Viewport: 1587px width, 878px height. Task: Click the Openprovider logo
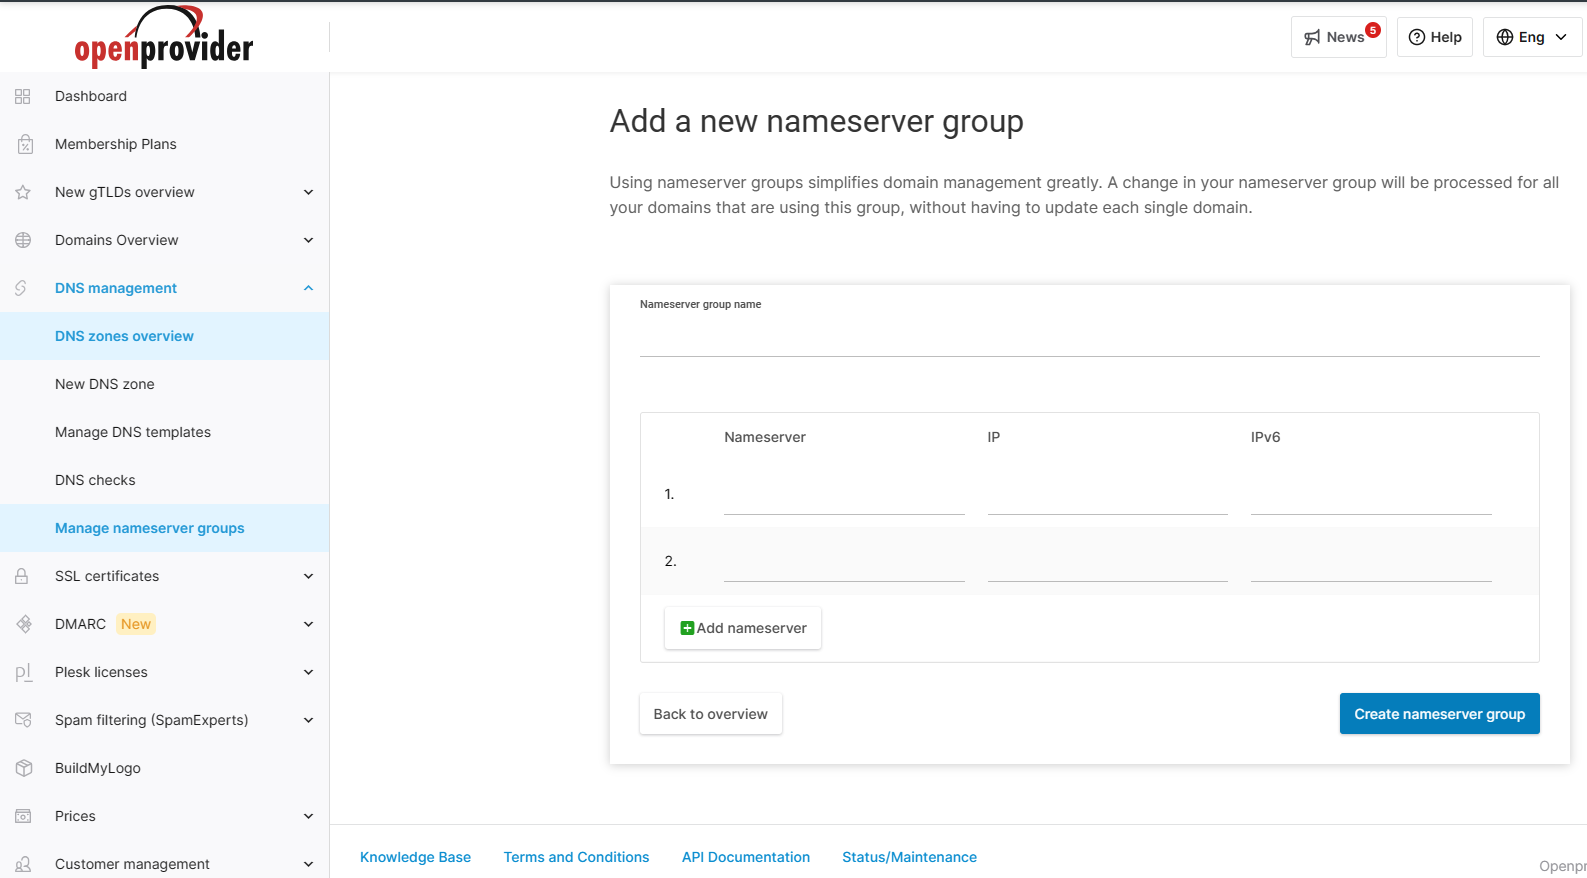tap(164, 38)
